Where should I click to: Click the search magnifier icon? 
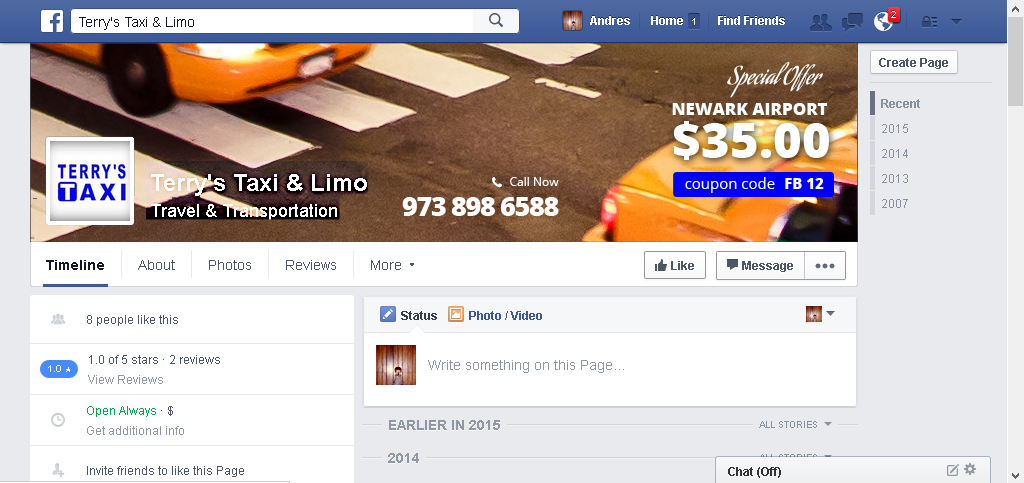(496, 21)
